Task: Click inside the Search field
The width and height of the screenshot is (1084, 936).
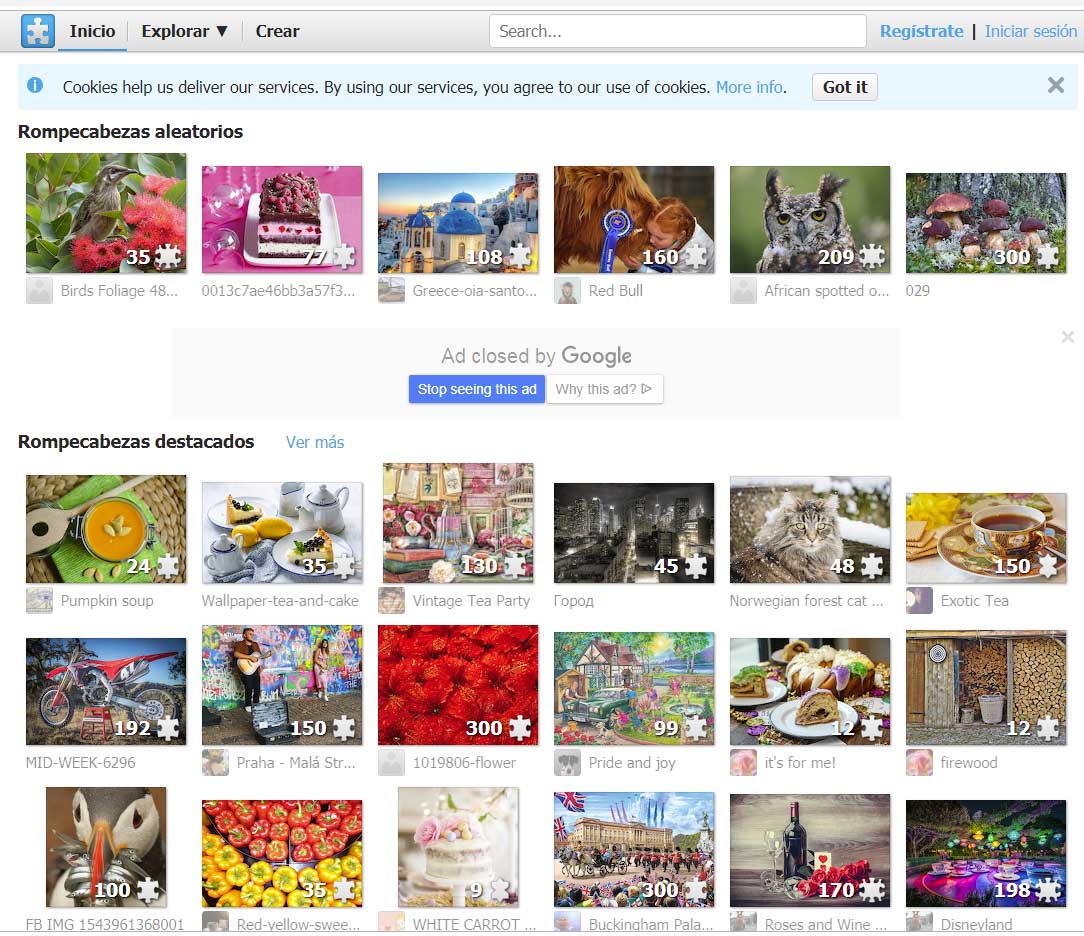Action: click(x=677, y=31)
